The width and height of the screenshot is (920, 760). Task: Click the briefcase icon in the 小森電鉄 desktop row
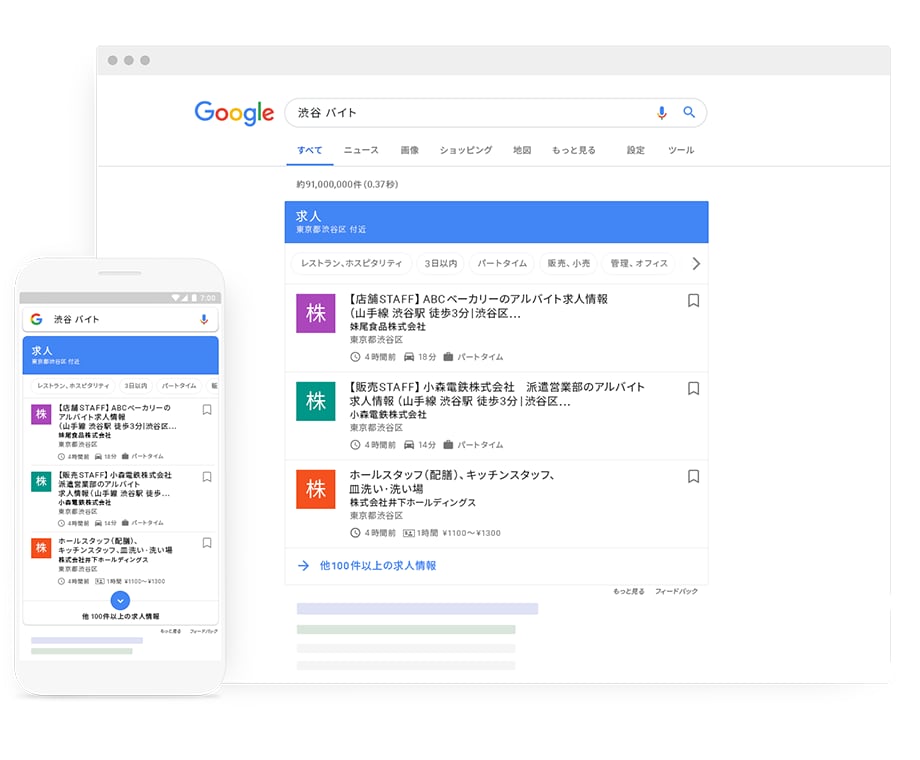[x=448, y=445]
